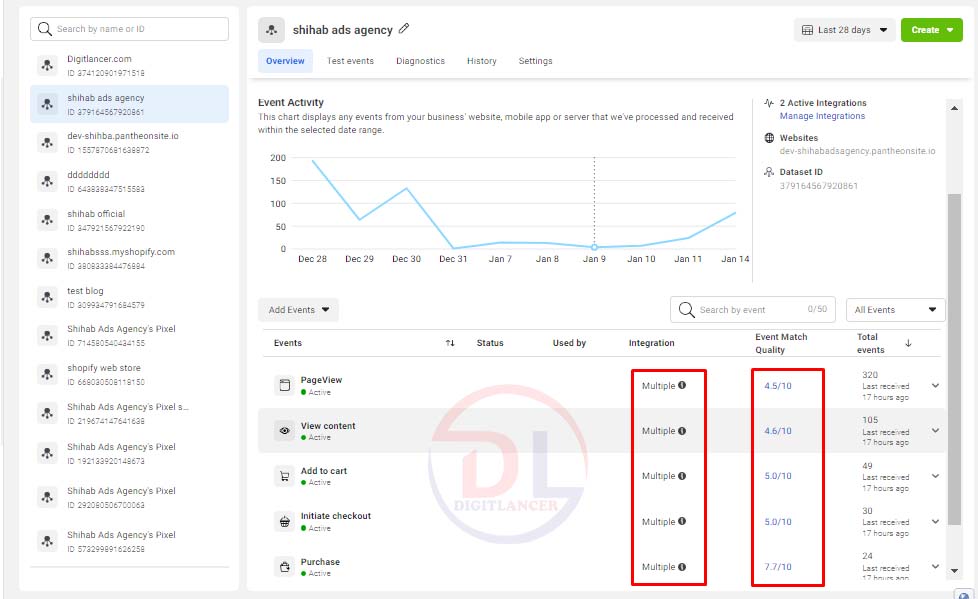Click the Active Integrations pulse icon
Image resolution: width=978 pixels, height=599 pixels.
click(x=769, y=103)
